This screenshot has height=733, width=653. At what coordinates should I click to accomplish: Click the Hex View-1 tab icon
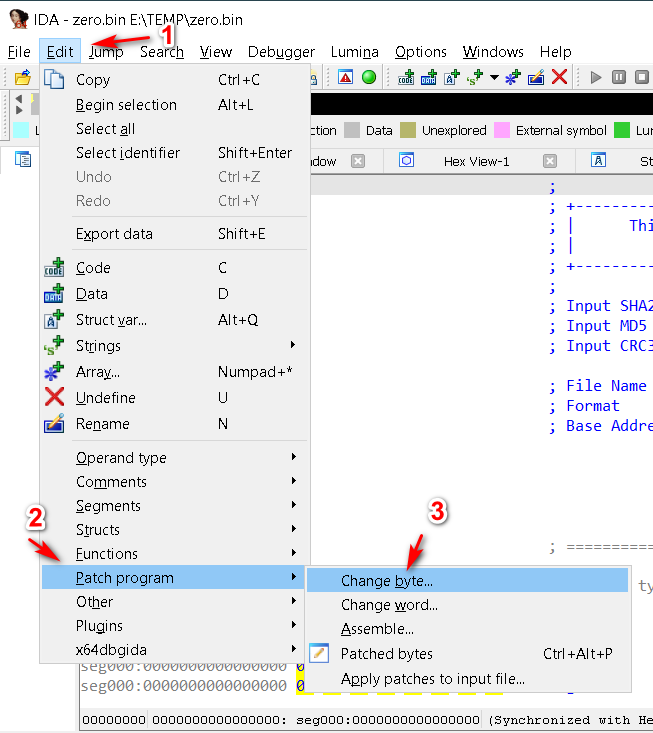[x=406, y=161]
